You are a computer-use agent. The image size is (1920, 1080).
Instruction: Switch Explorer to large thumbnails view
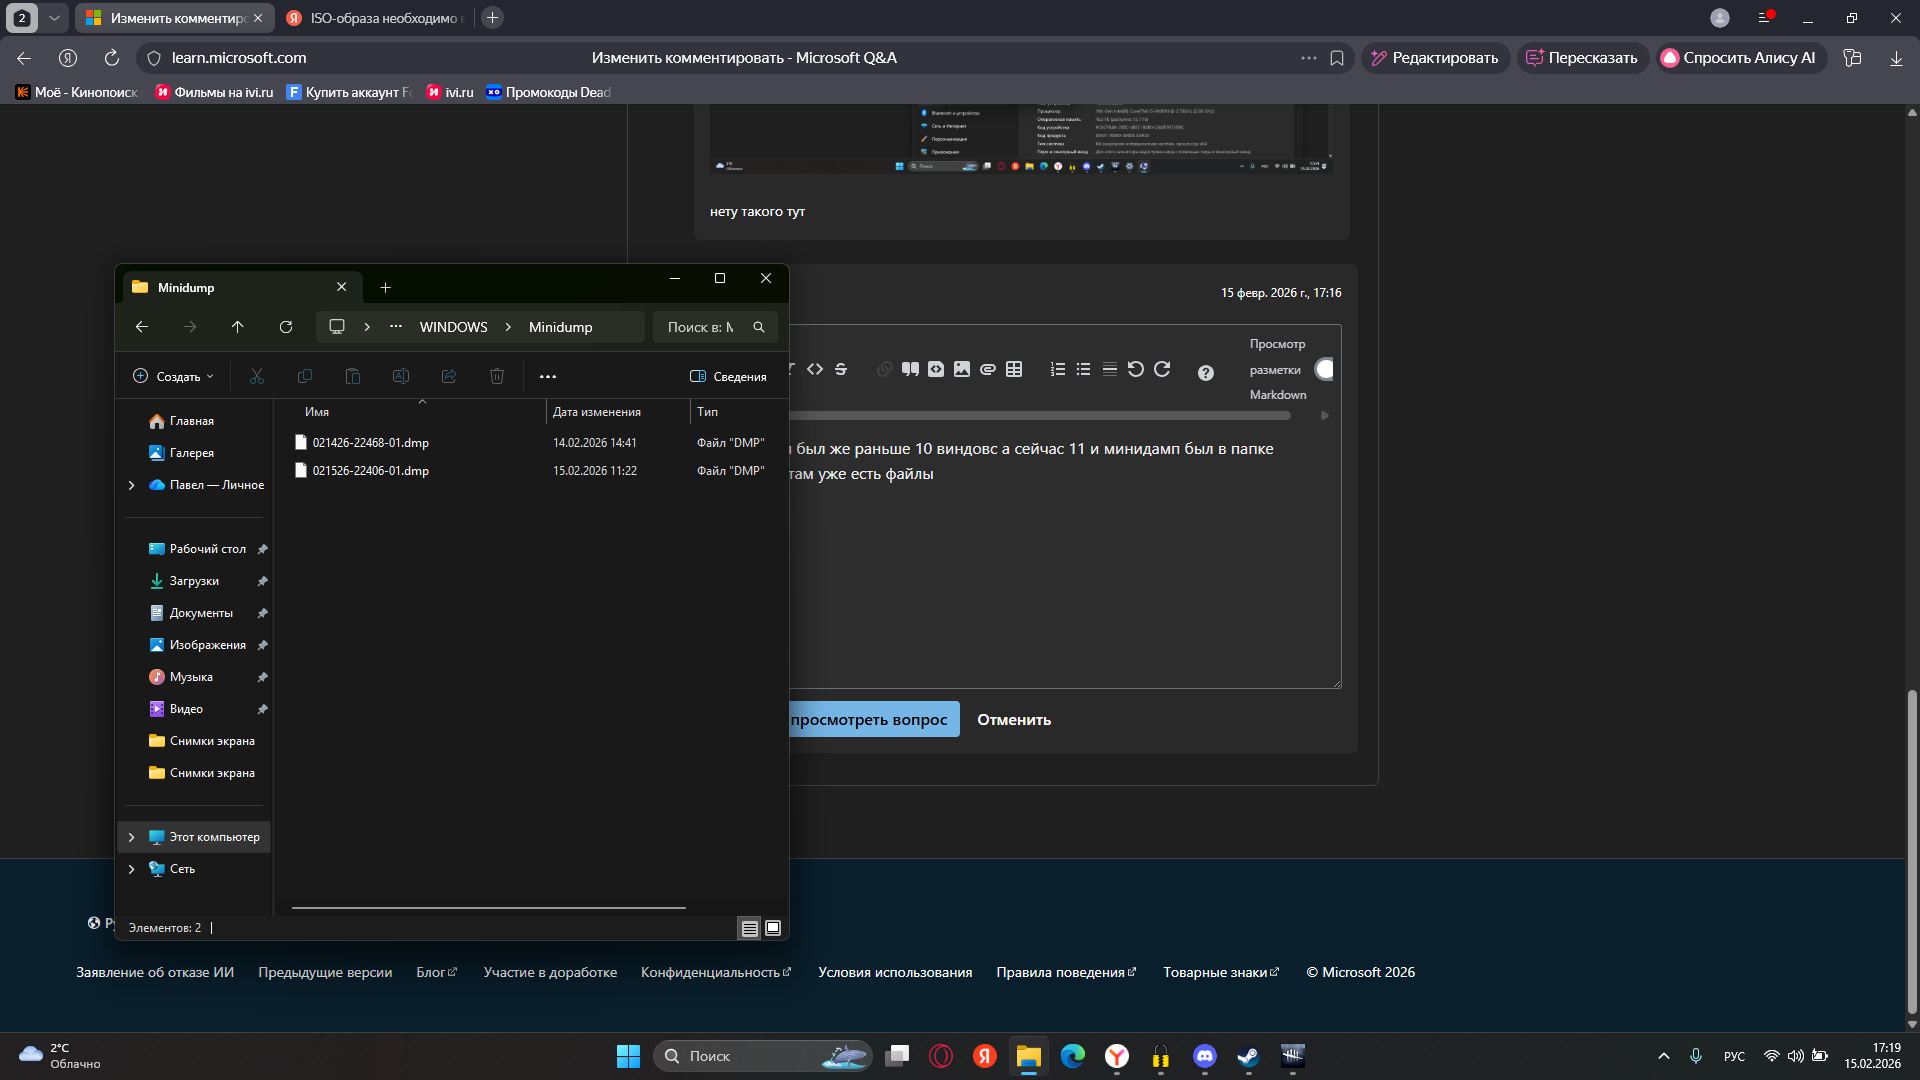click(x=773, y=928)
